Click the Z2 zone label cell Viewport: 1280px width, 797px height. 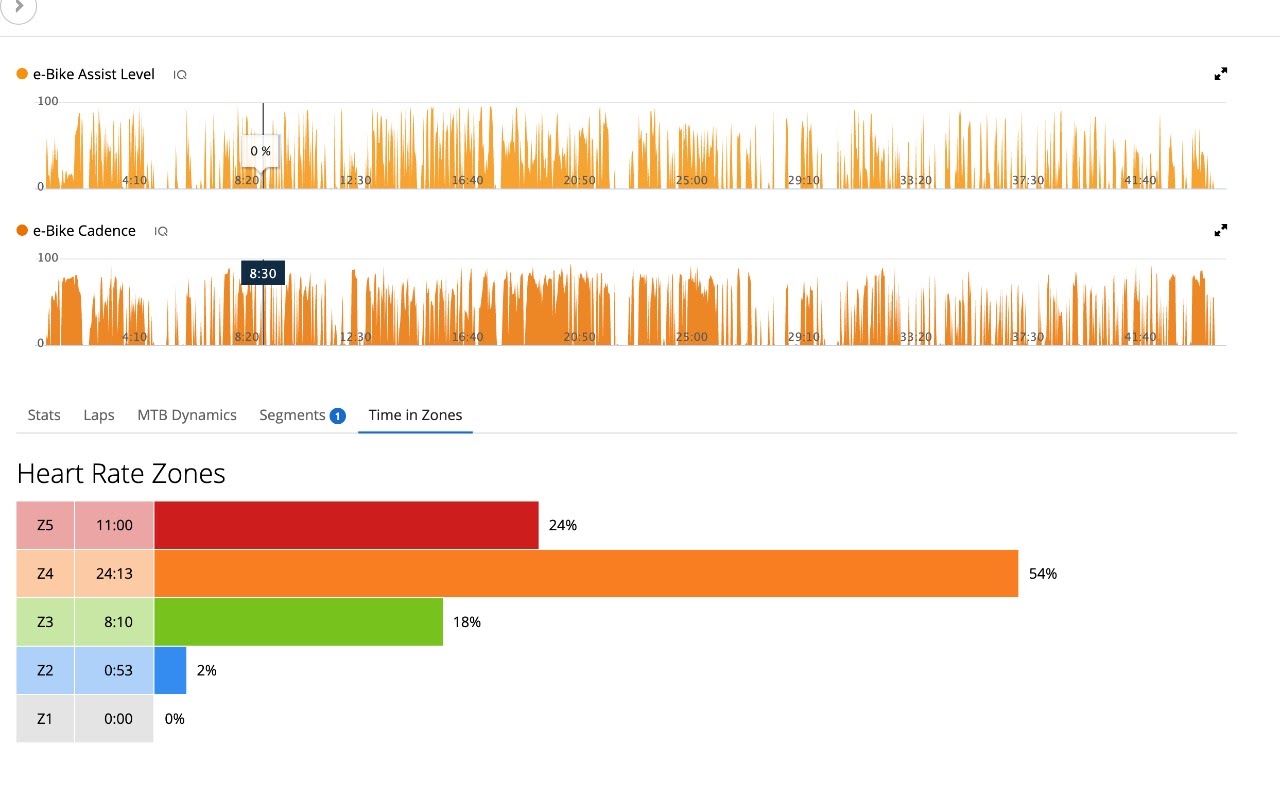(x=45, y=670)
